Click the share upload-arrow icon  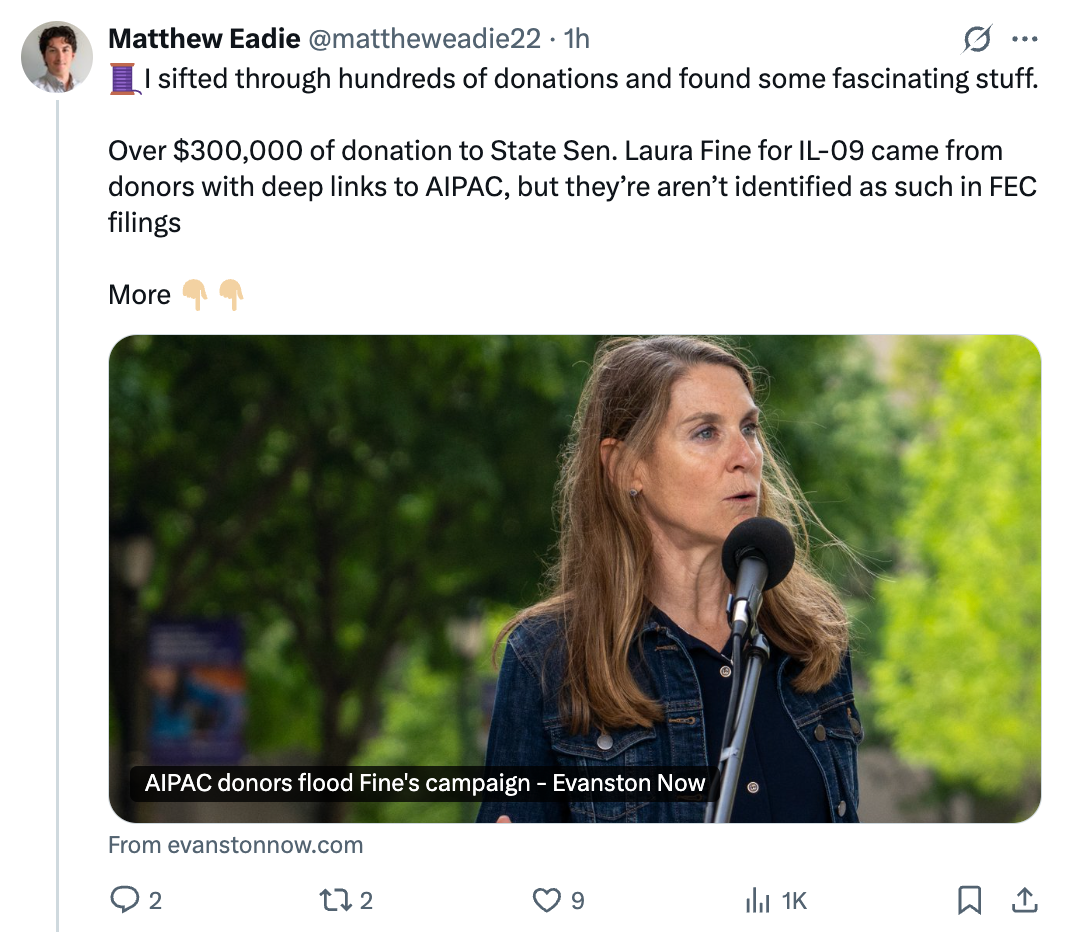click(x=1023, y=901)
